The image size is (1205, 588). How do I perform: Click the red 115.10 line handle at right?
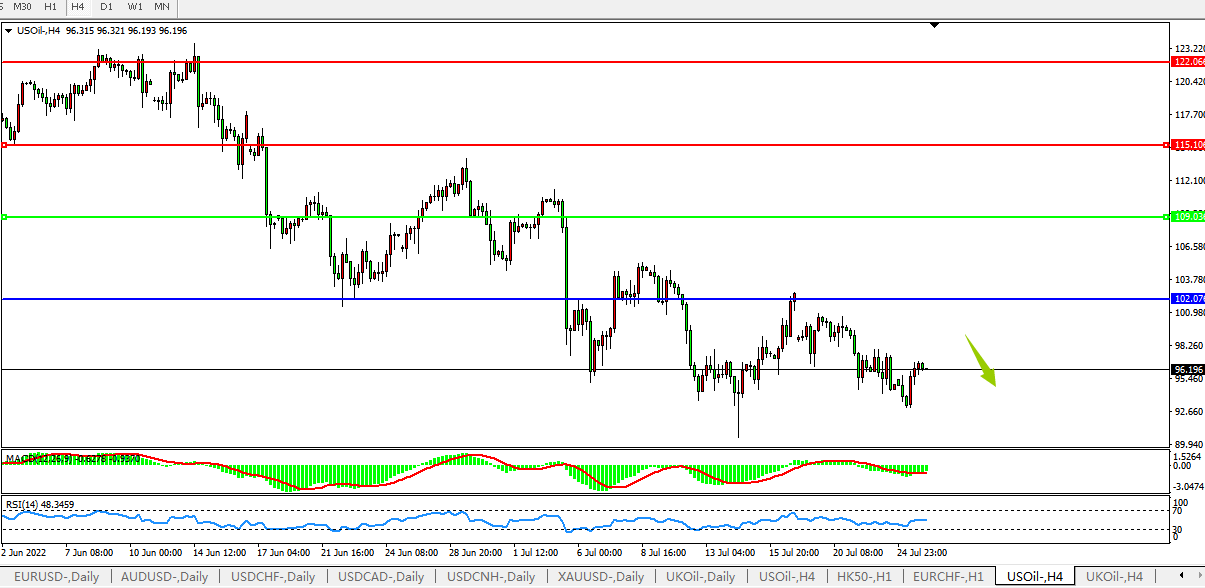click(x=1167, y=145)
